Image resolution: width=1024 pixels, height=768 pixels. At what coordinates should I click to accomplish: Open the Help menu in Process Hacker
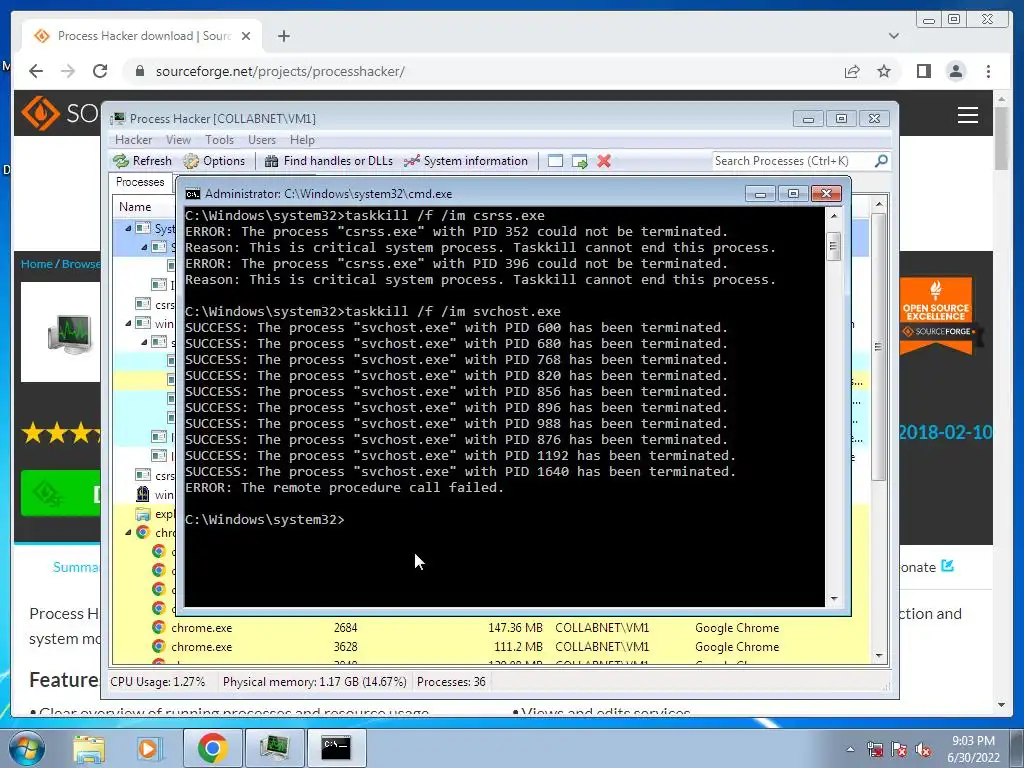tap(302, 140)
